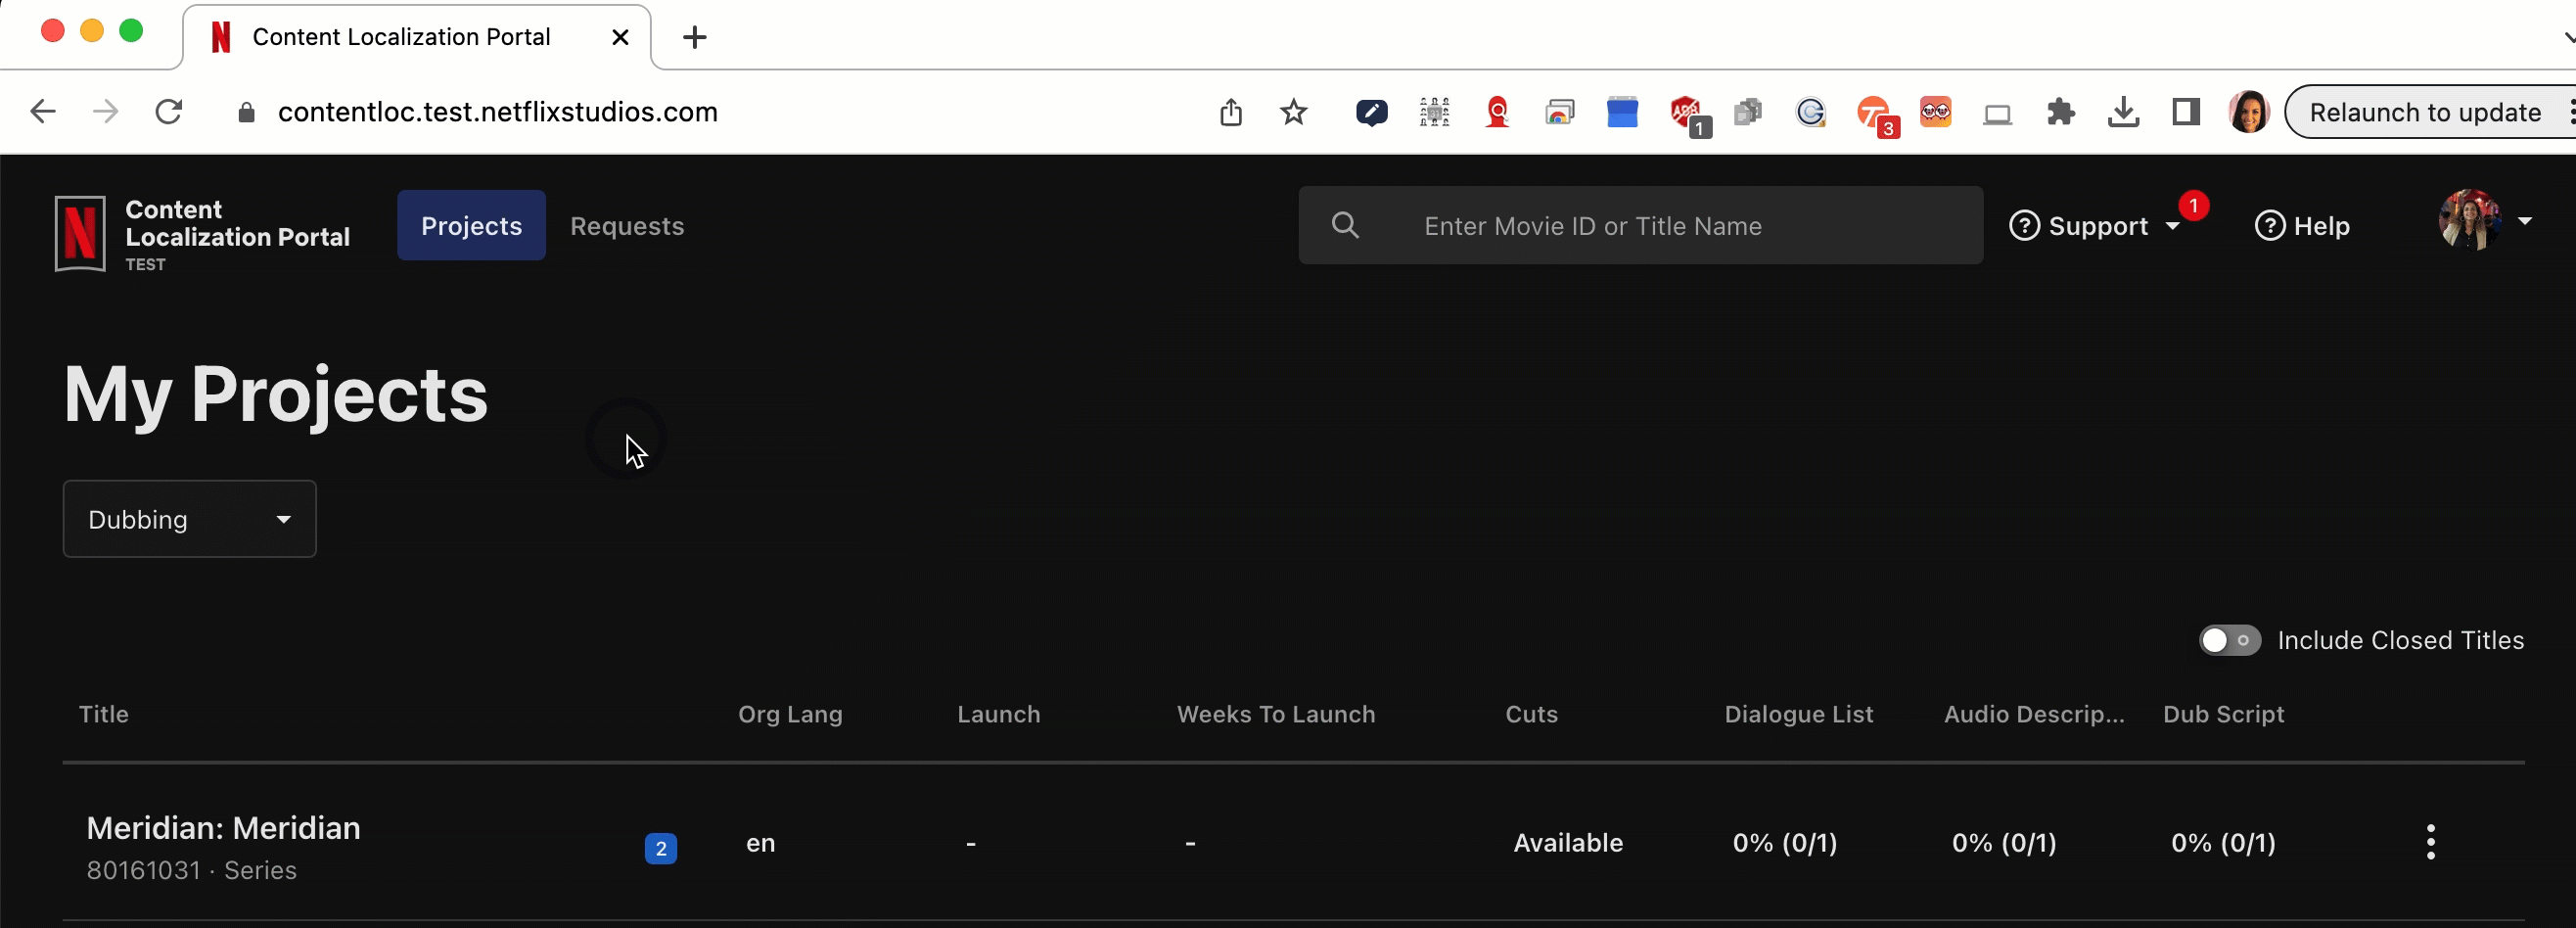Open a new browser tab with plus
Image resolution: width=2576 pixels, height=928 pixels.
694,37
